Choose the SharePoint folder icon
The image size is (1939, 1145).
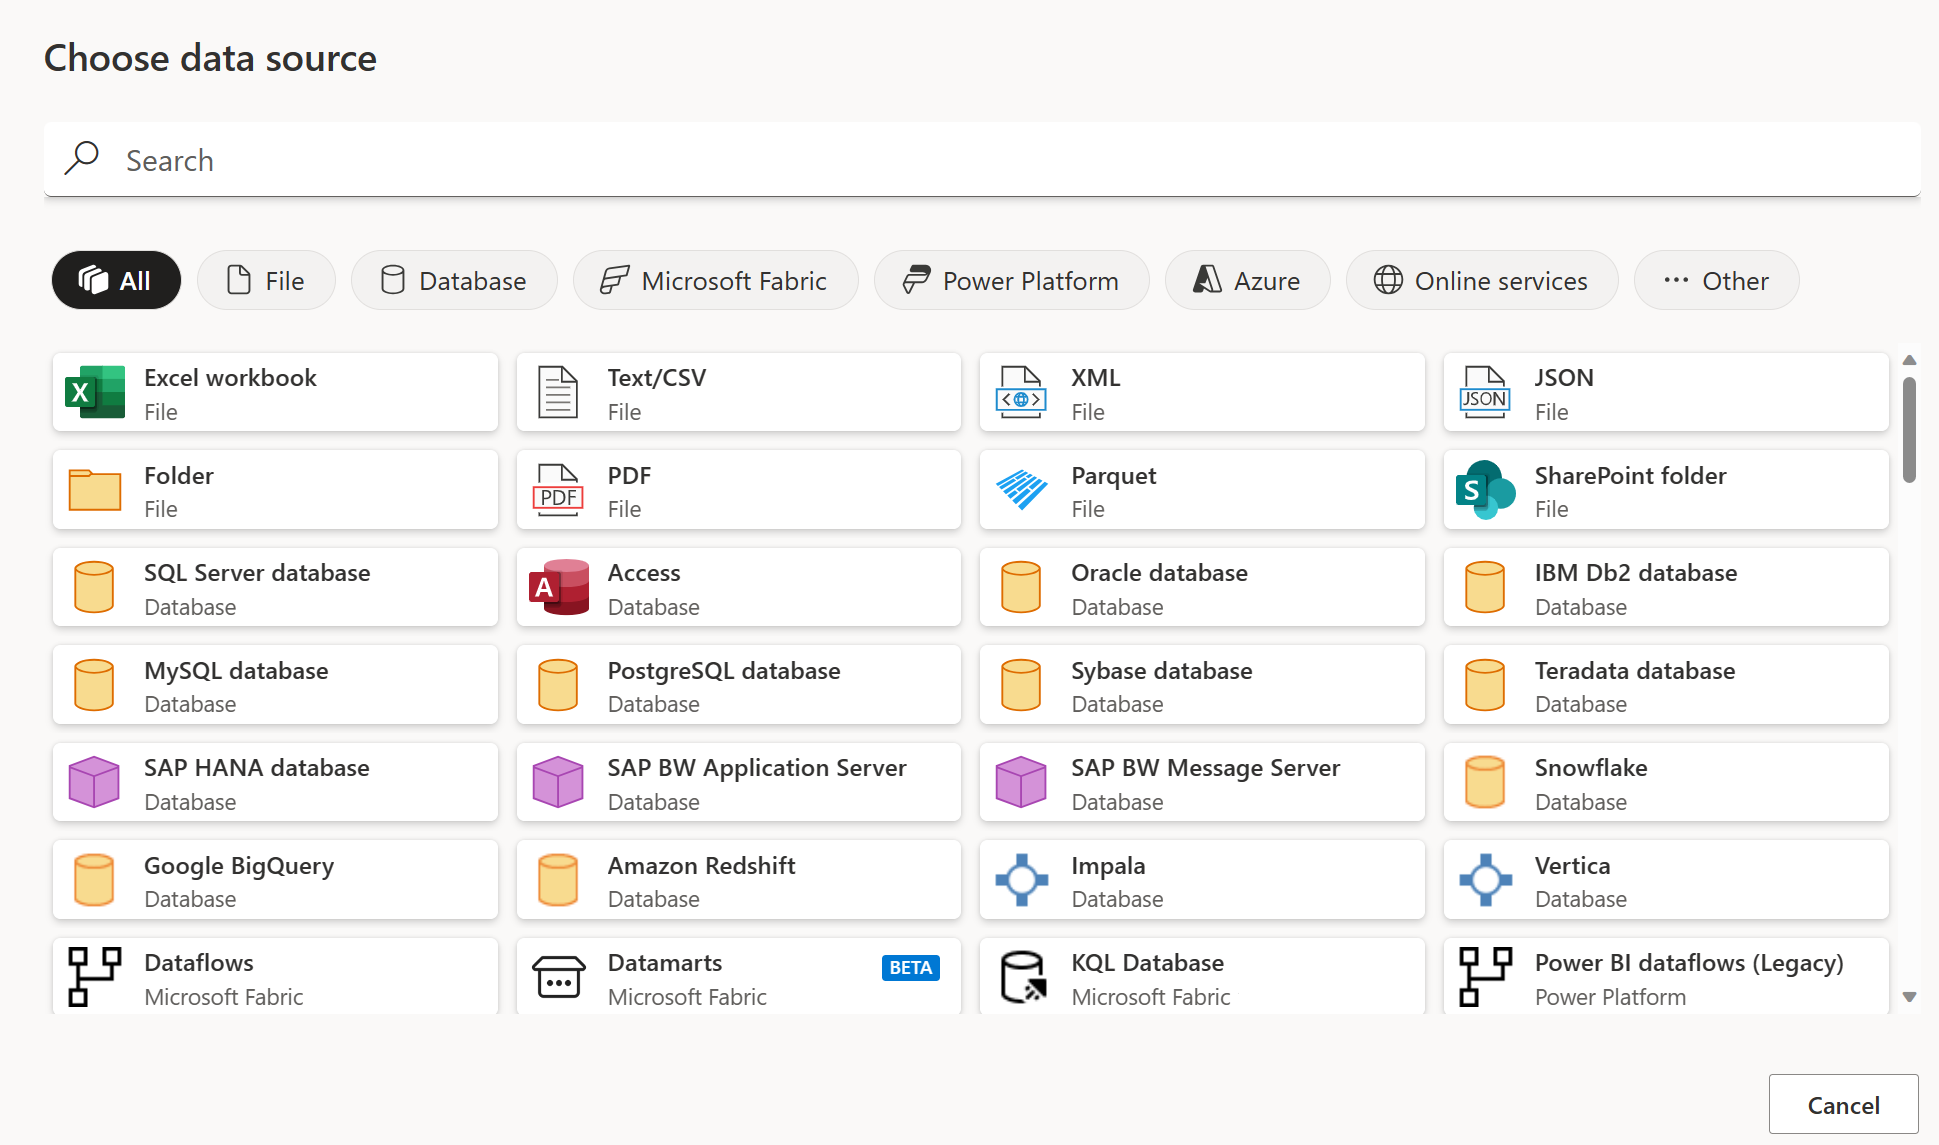coord(1485,490)
